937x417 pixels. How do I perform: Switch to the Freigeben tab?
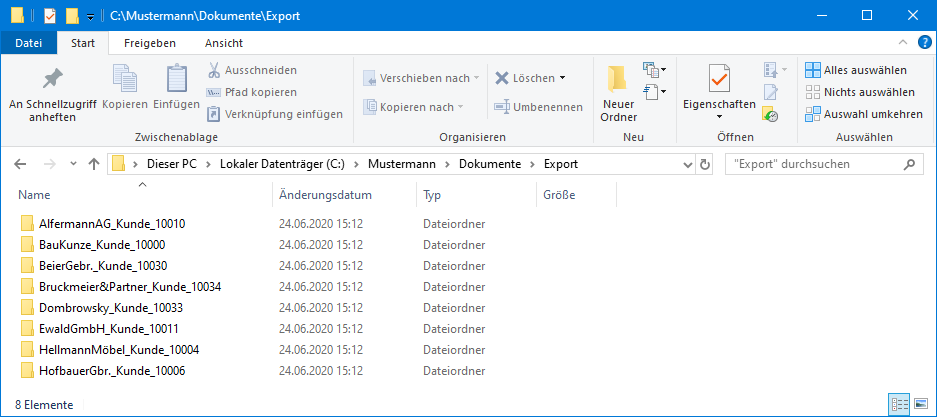(x=149, y=43)
